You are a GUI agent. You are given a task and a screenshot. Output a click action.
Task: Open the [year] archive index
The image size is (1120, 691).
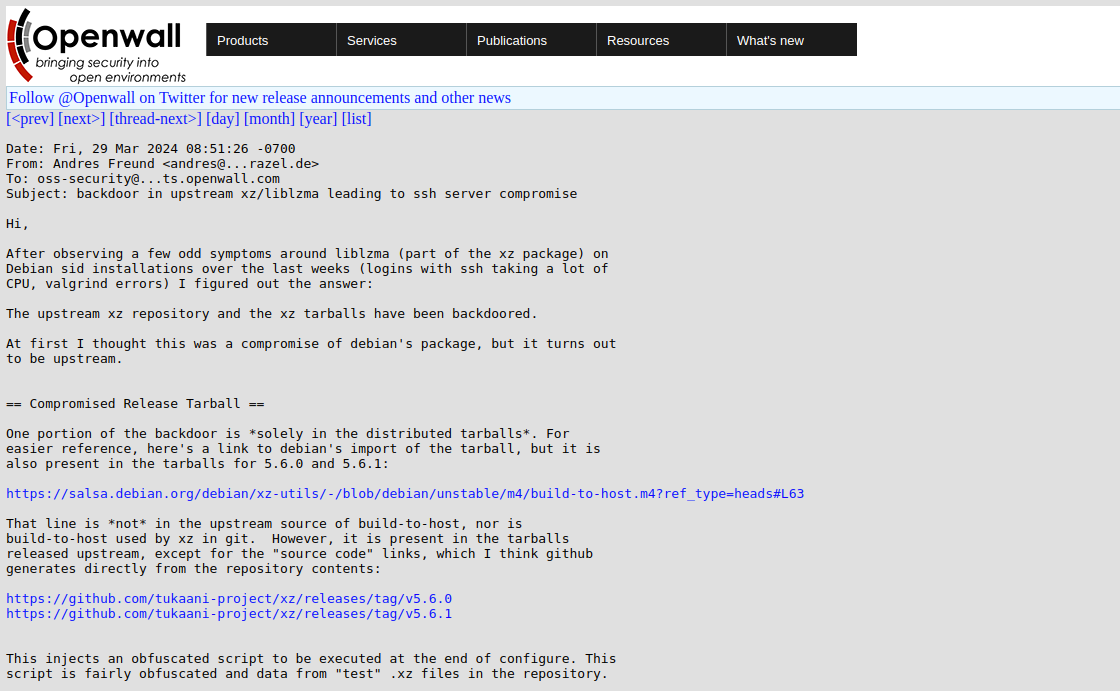(318, 119)
